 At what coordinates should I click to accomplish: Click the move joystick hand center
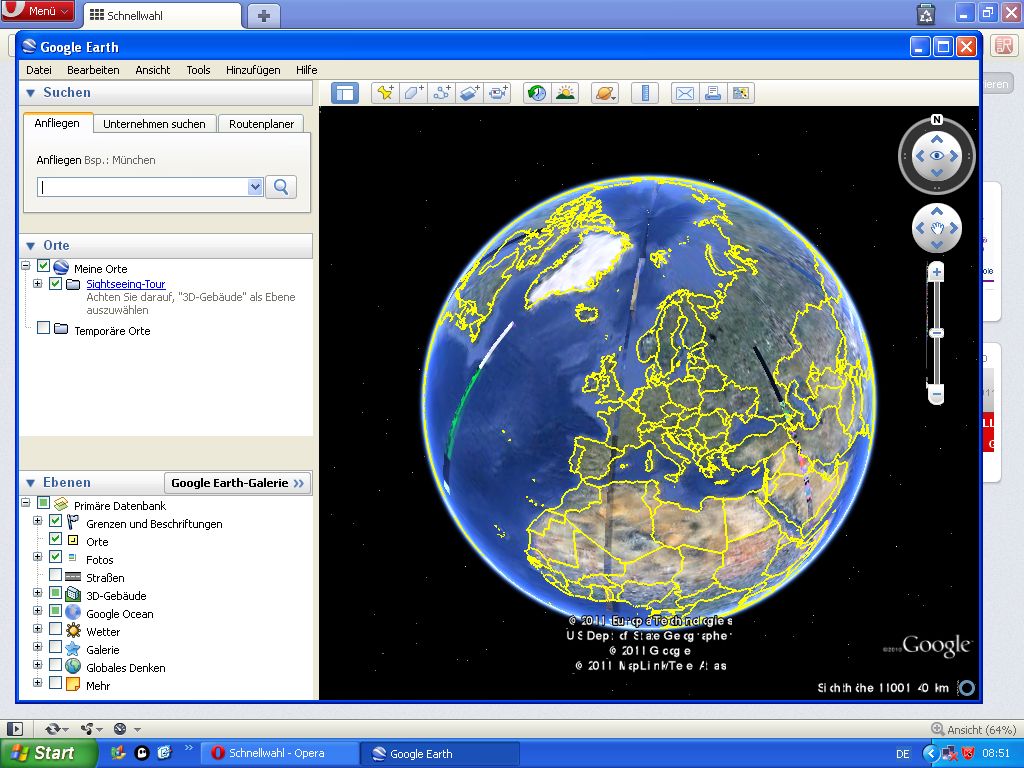point(937,228)
